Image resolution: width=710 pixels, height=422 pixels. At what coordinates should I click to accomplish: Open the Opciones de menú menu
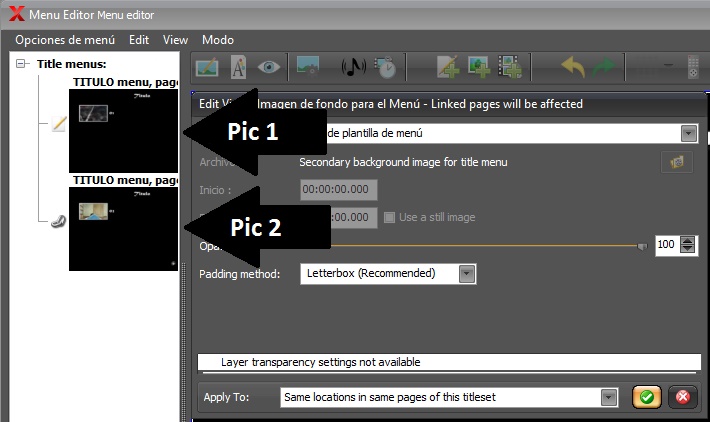point(65,40)
